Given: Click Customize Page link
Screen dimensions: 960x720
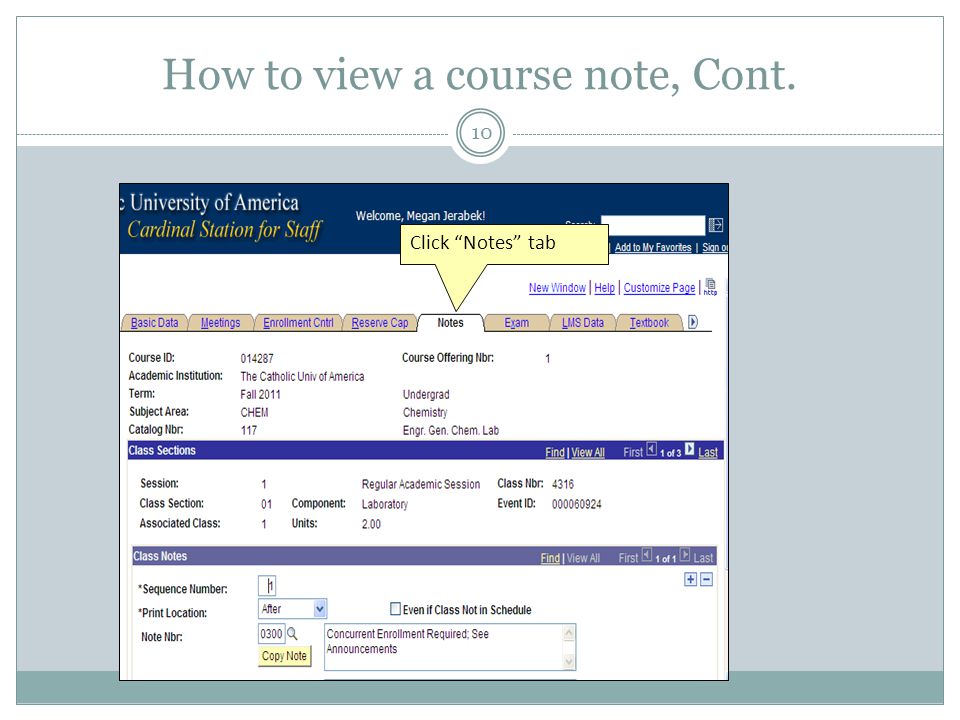Looking at the screenshot, I should coord(659,288).
